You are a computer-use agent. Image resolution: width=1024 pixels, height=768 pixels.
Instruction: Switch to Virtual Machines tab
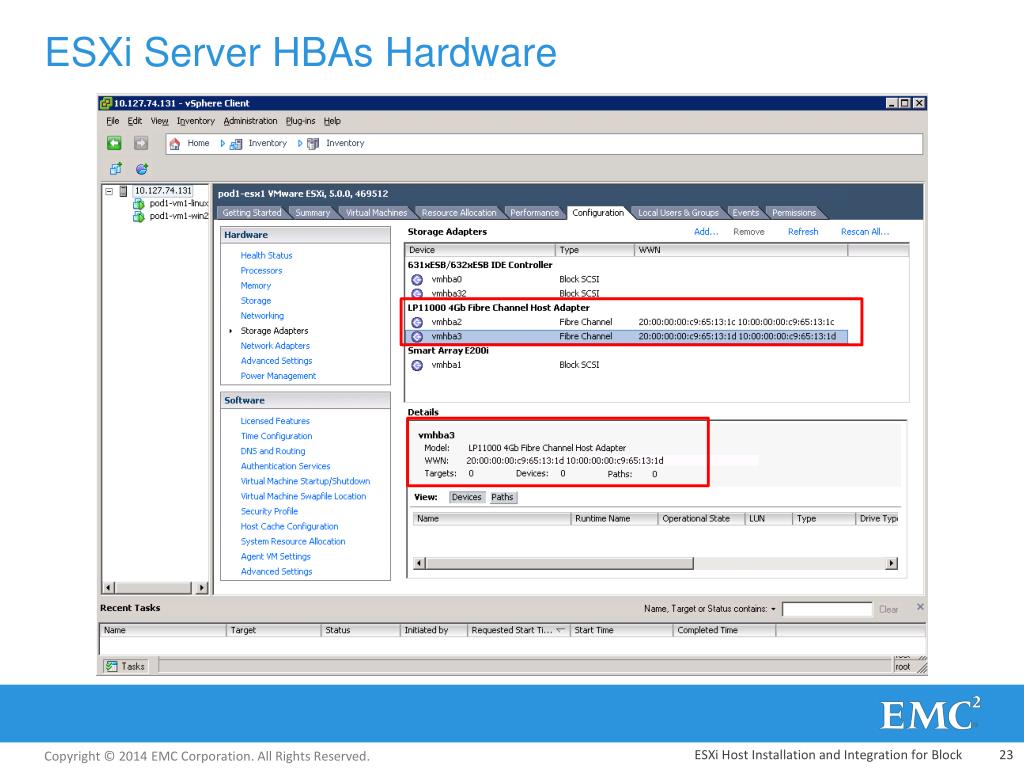(x=376, y=213)
